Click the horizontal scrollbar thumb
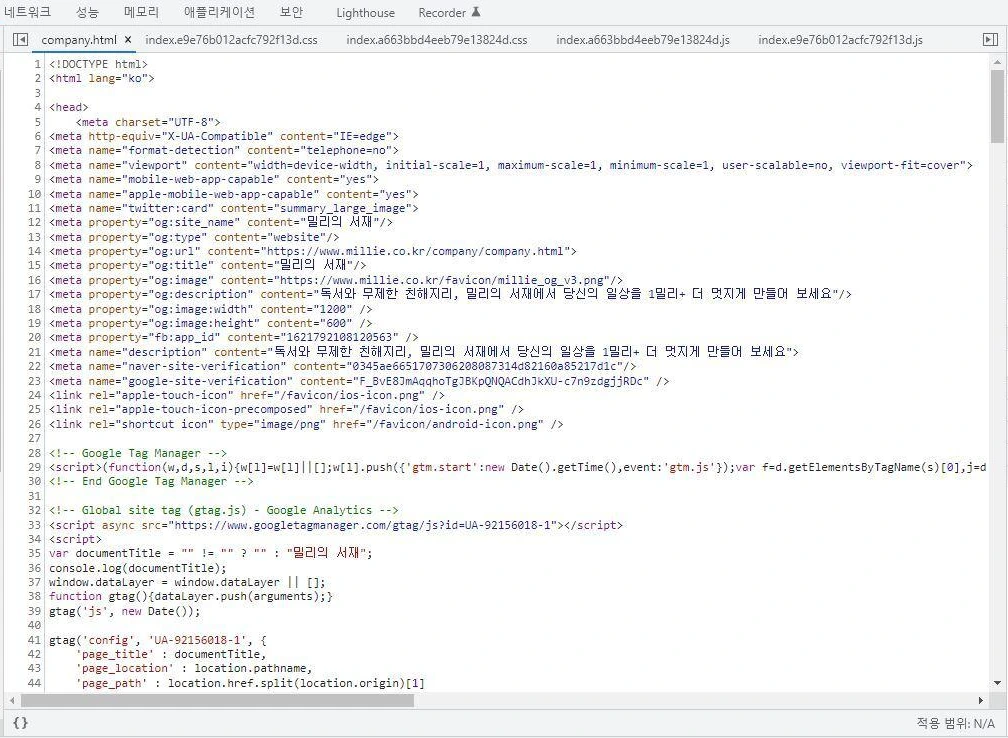 click(217, 700)
